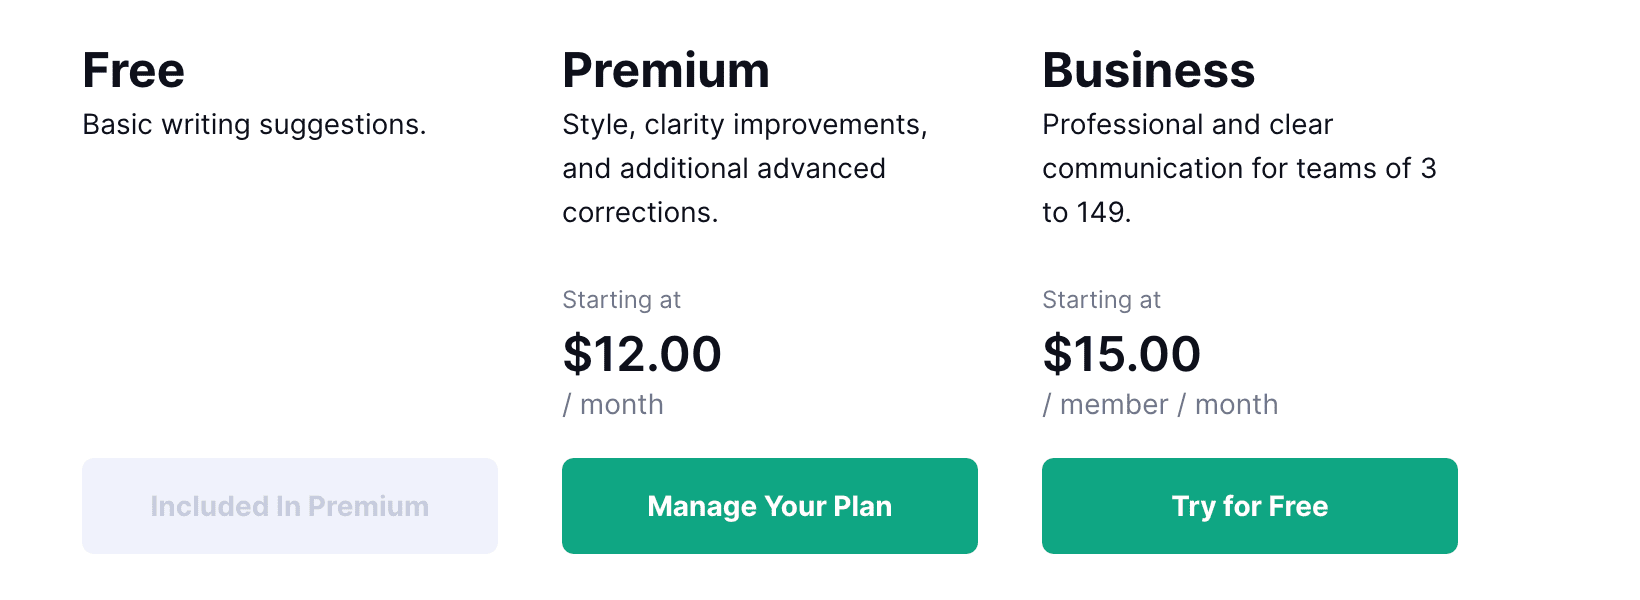1640x600 pixels.
Task: Click 'Starting at' above the $15.00 price
Action: pos(1101,300)
